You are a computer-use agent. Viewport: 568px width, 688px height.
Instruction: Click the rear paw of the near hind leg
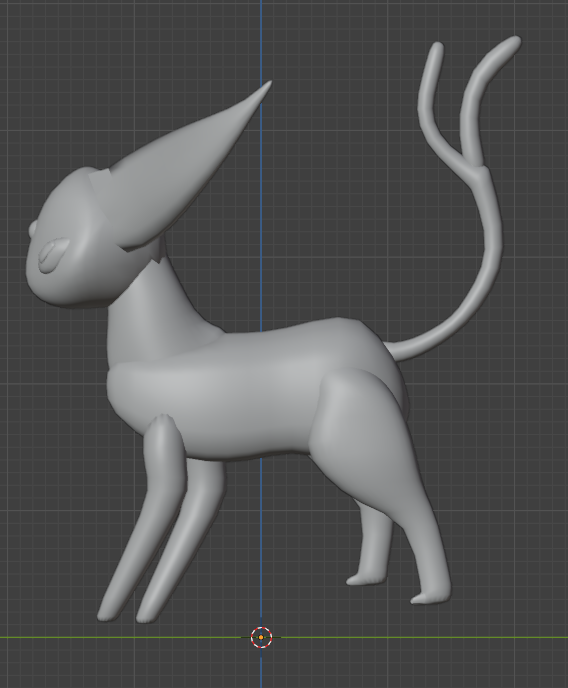pyautogui.click(x=430, y=597)
